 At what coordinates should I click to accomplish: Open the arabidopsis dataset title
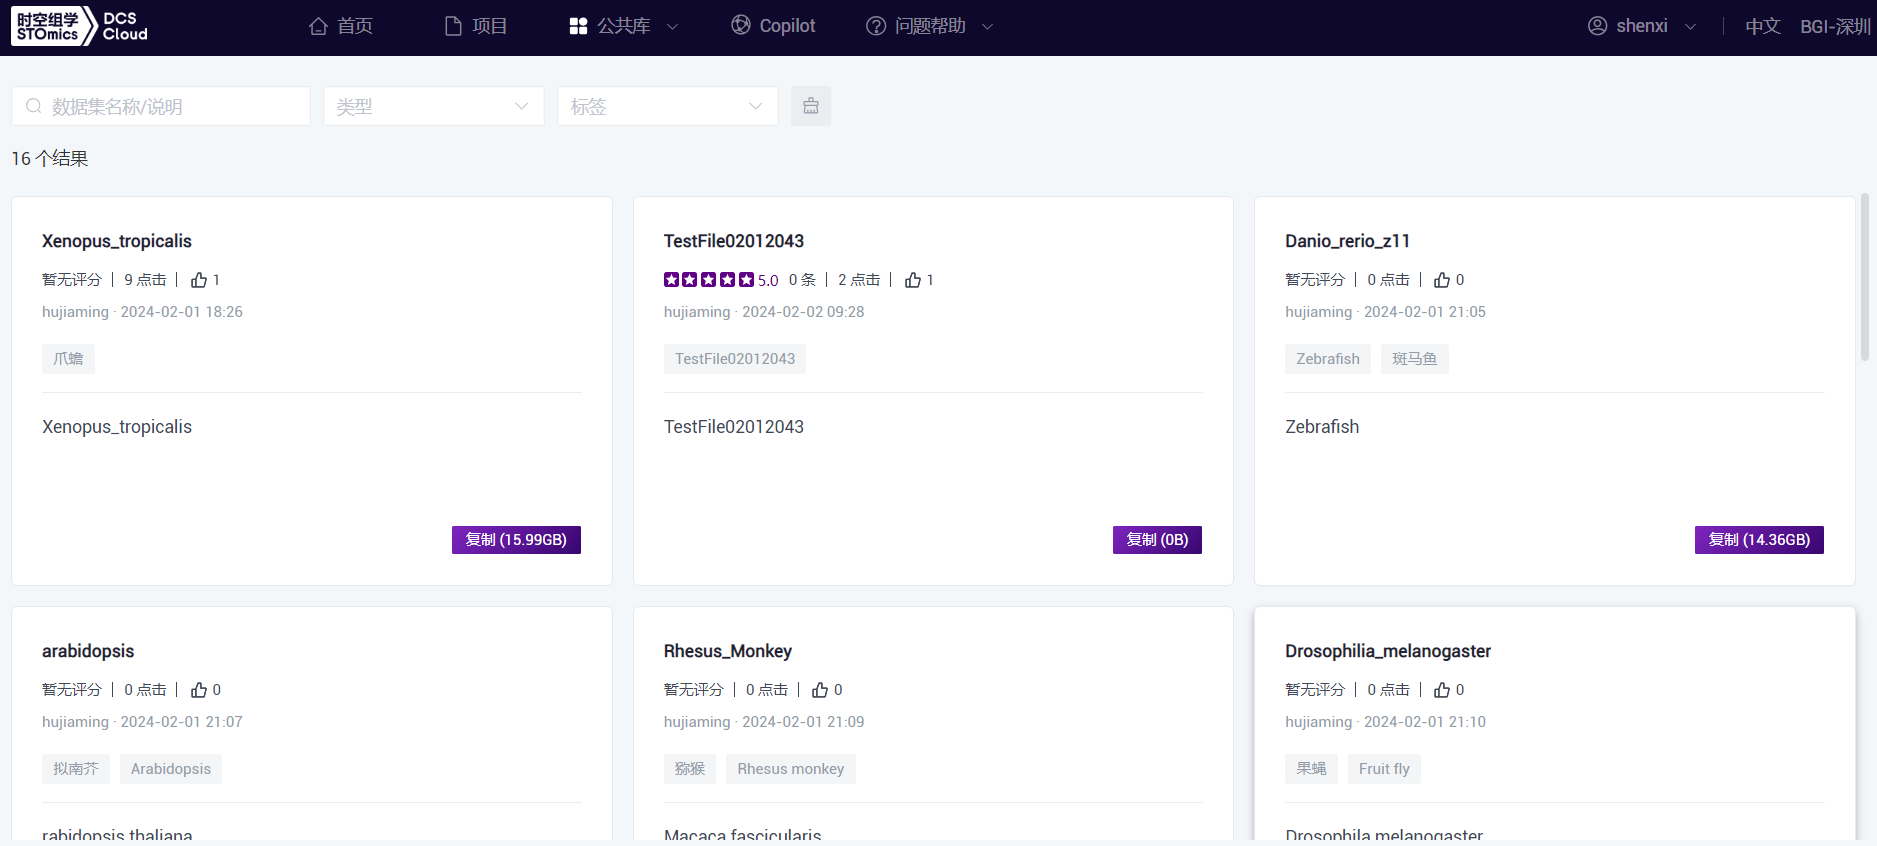(x=88, y=651)
